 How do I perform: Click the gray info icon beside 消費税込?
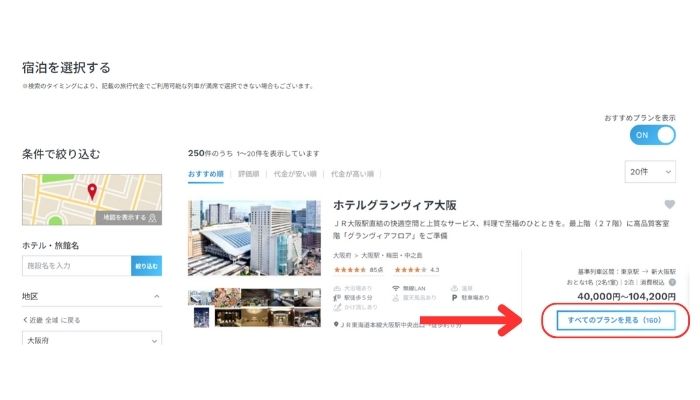(x=672, y=282)
